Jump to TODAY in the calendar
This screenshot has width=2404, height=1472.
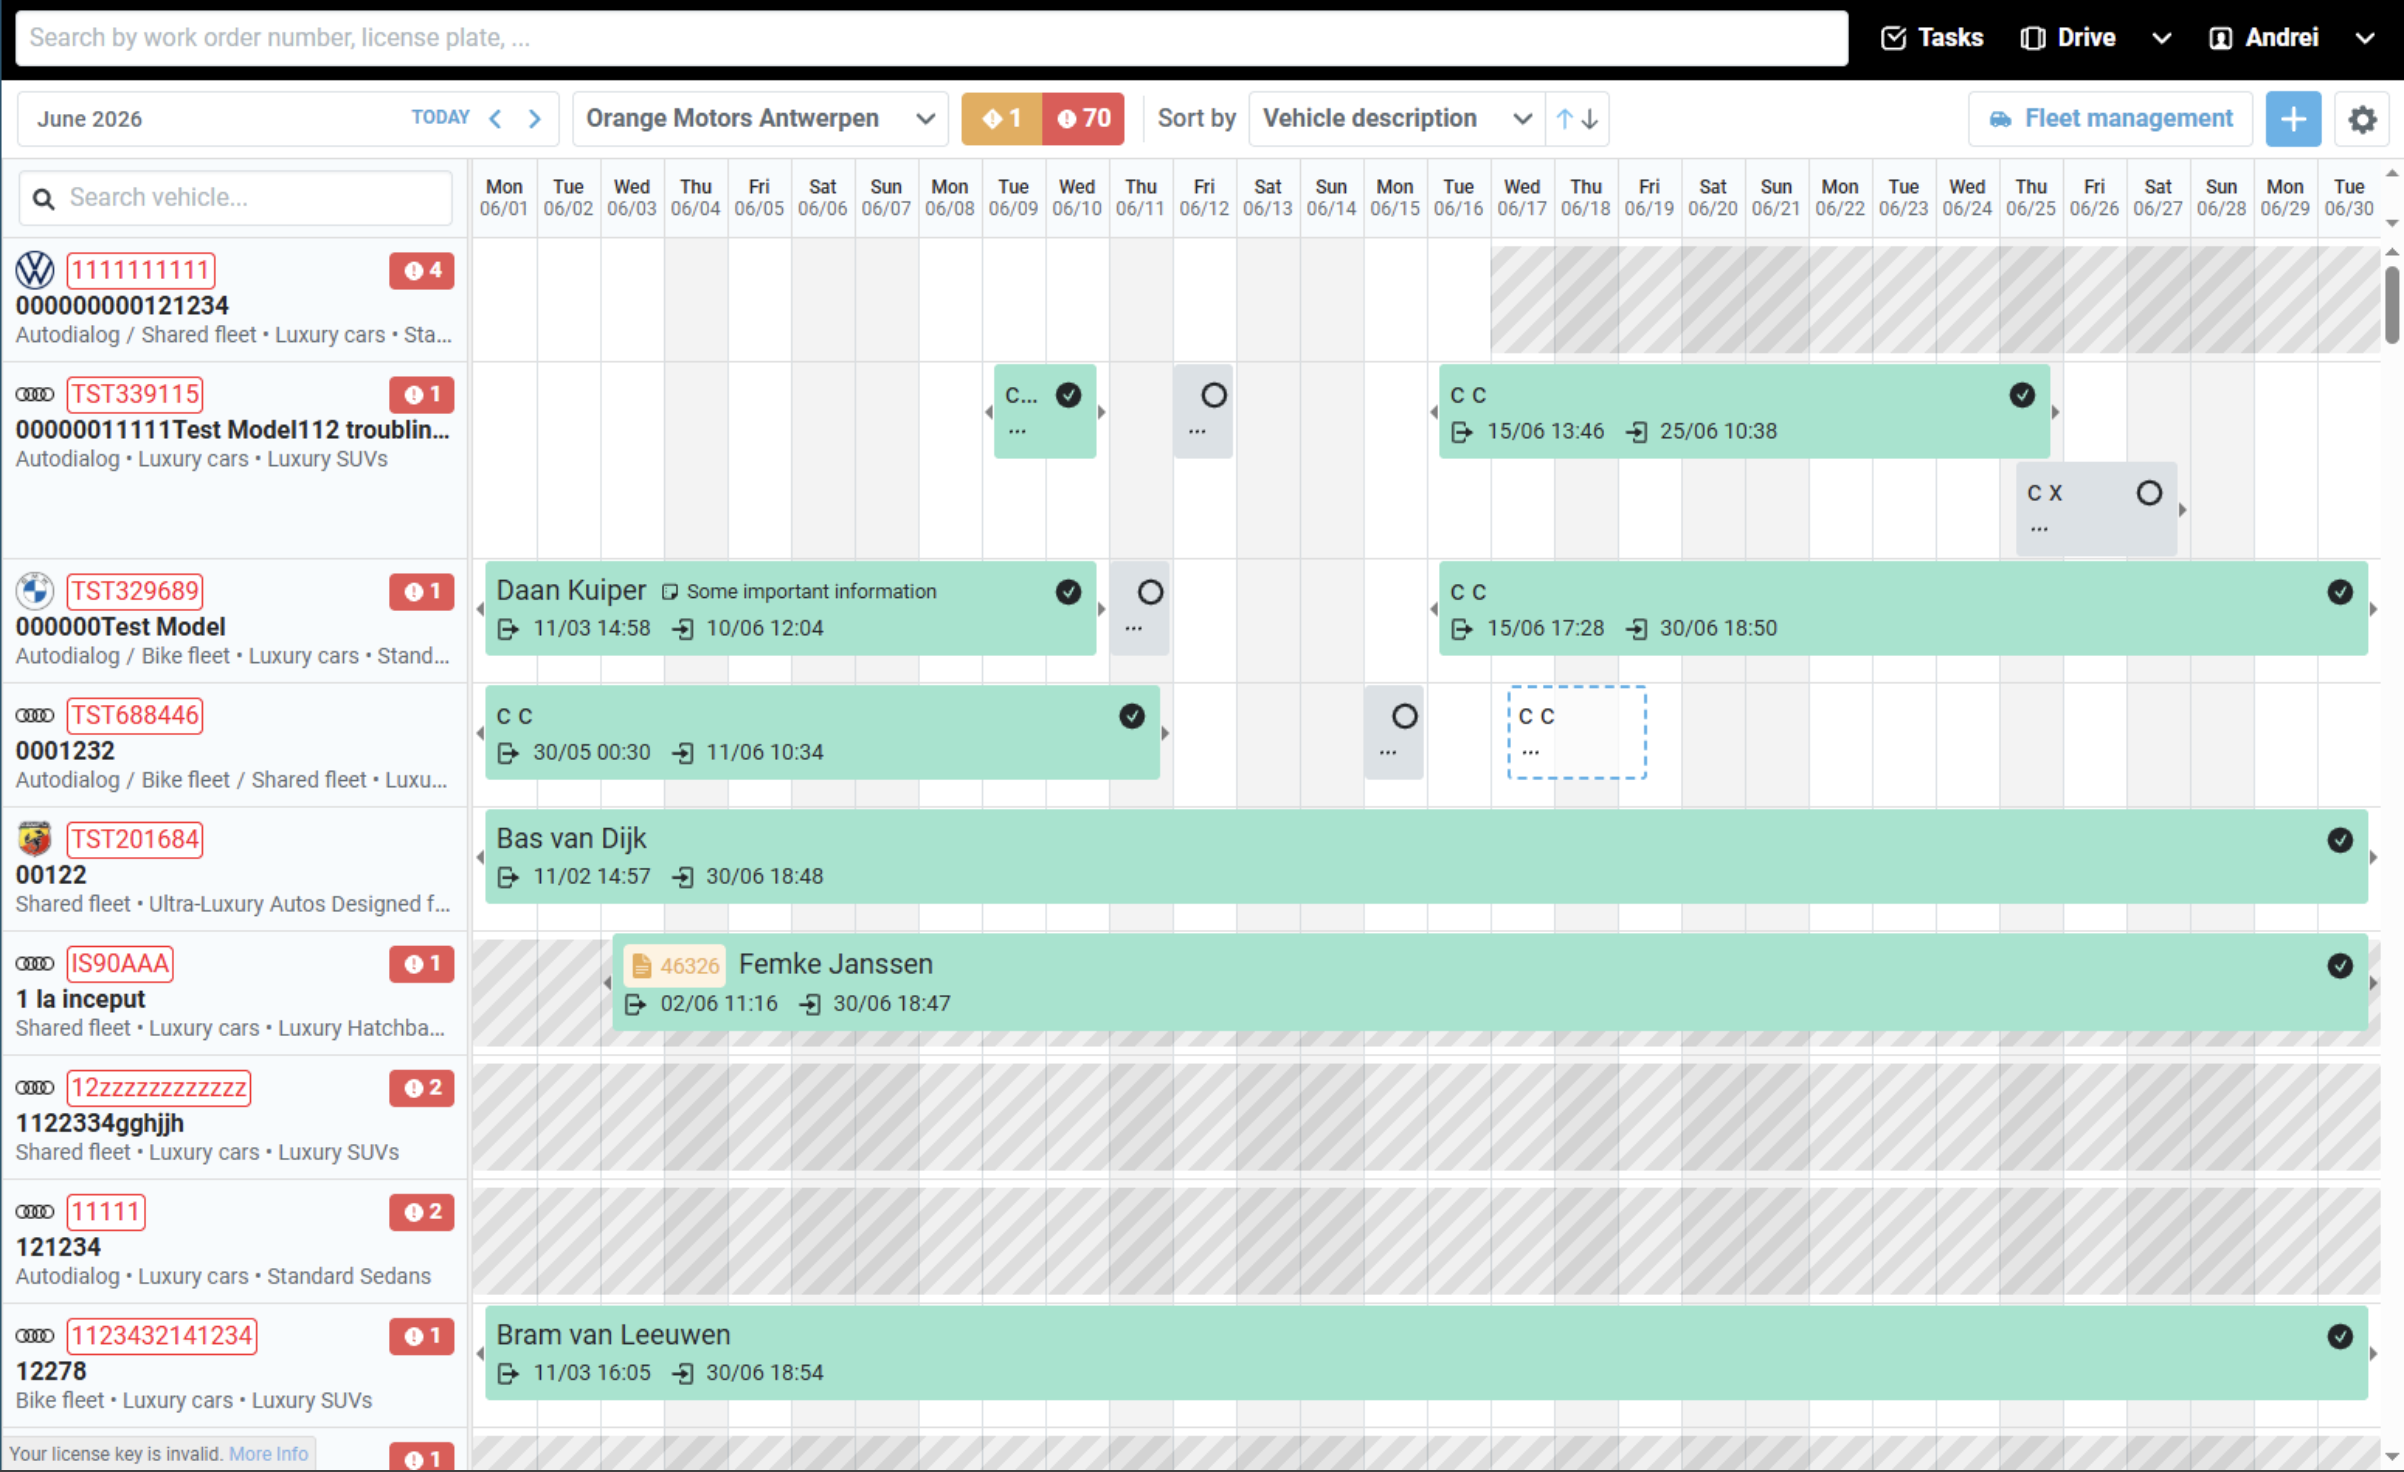[440, 118]
